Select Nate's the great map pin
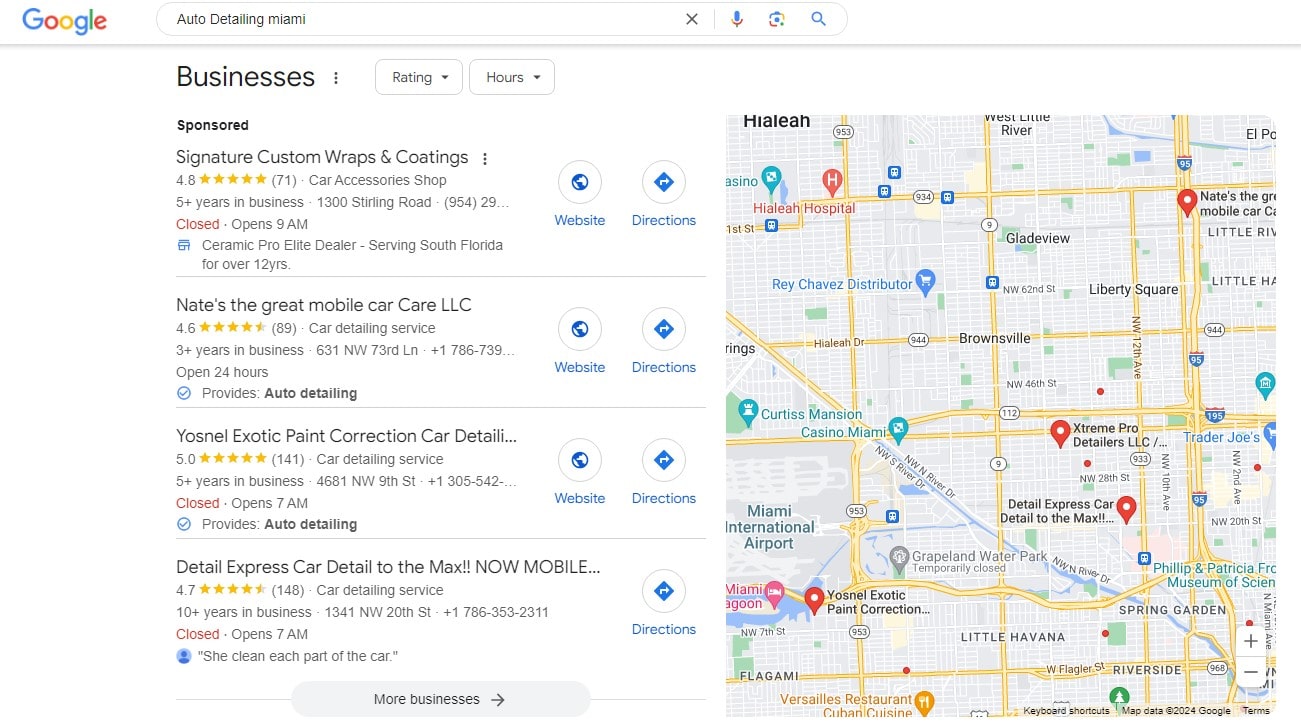Viewport: 1301px width, 725px height. coord(1187,203)
